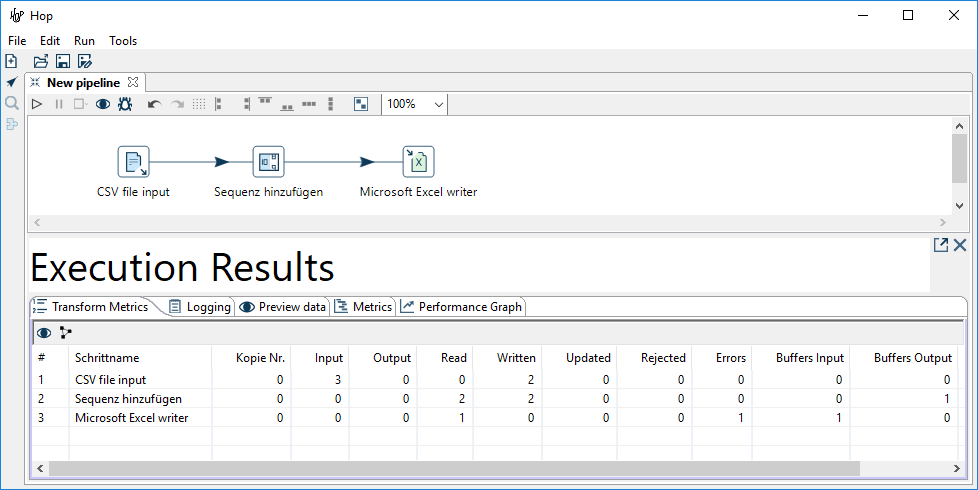
Task: Stop the pipeline execution
Action: tap(80, 104)
